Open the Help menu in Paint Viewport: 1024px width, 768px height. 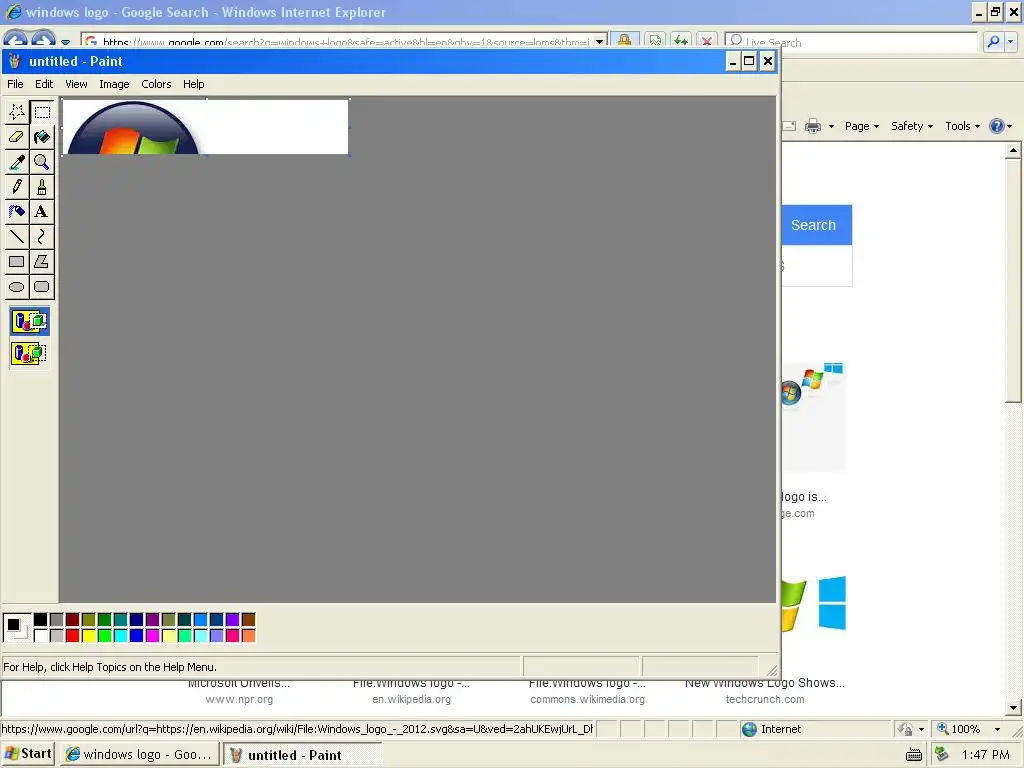tap(193, 84)
